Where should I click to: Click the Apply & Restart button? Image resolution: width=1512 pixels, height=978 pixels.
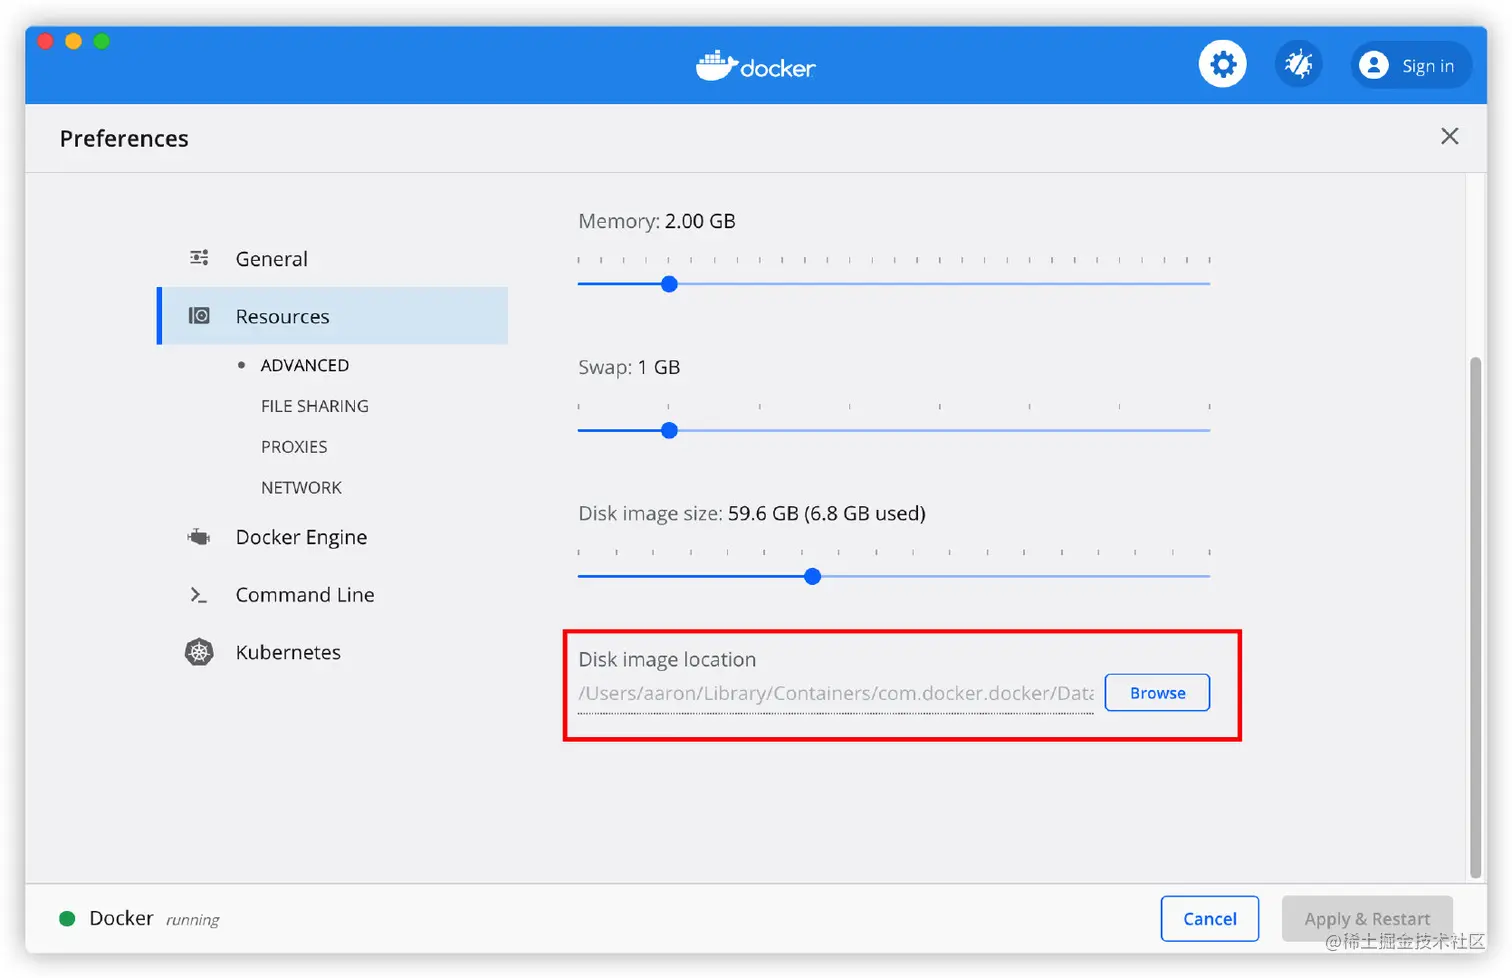pos(1367,919)
